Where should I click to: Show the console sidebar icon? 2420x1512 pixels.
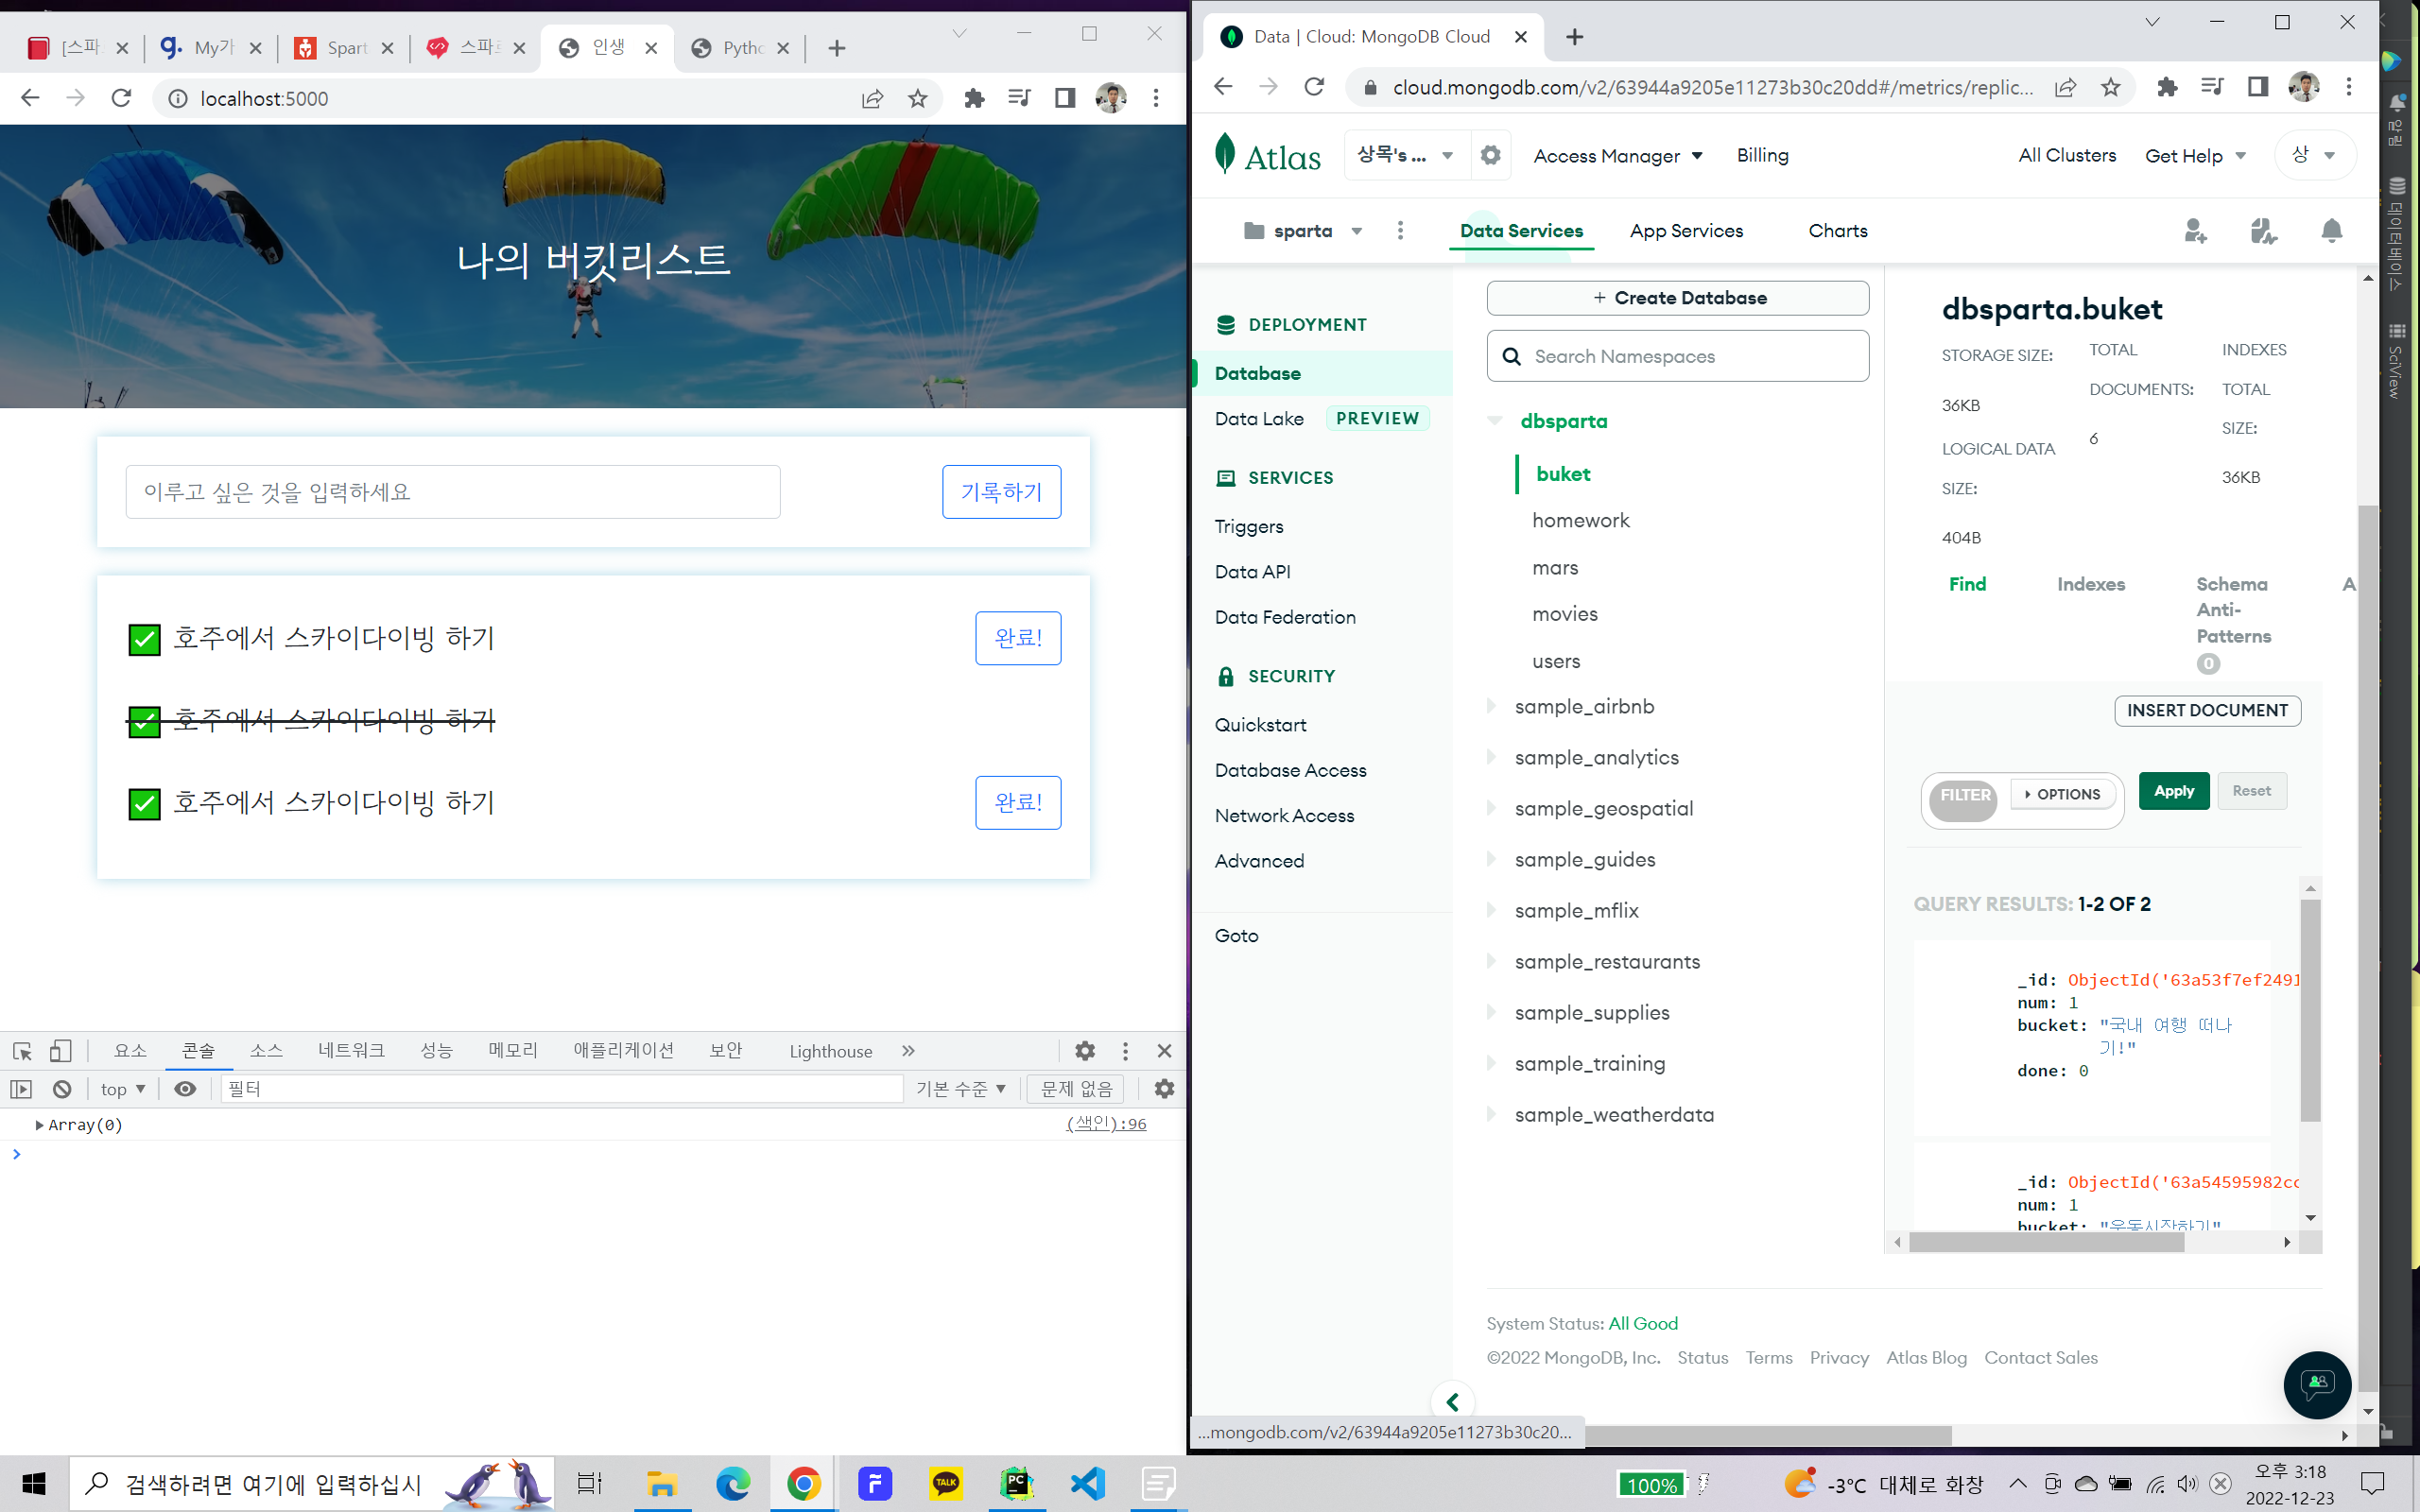(21, 1089)
